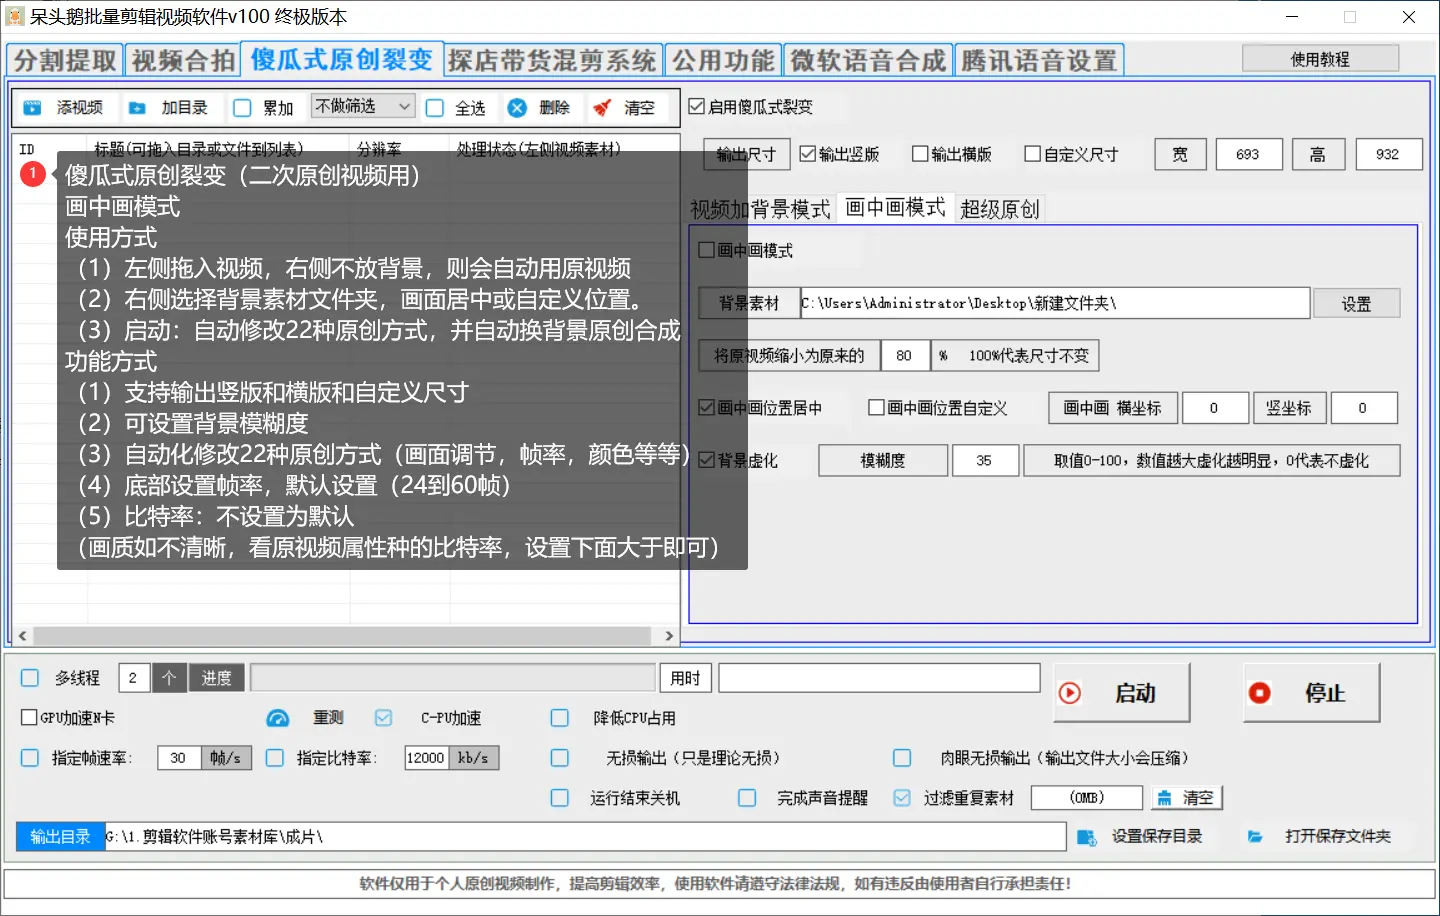Click the 设置保存目录 save-directory icon
Viewport: 1440px width, 916px height.
click(x=1086, y=837)
